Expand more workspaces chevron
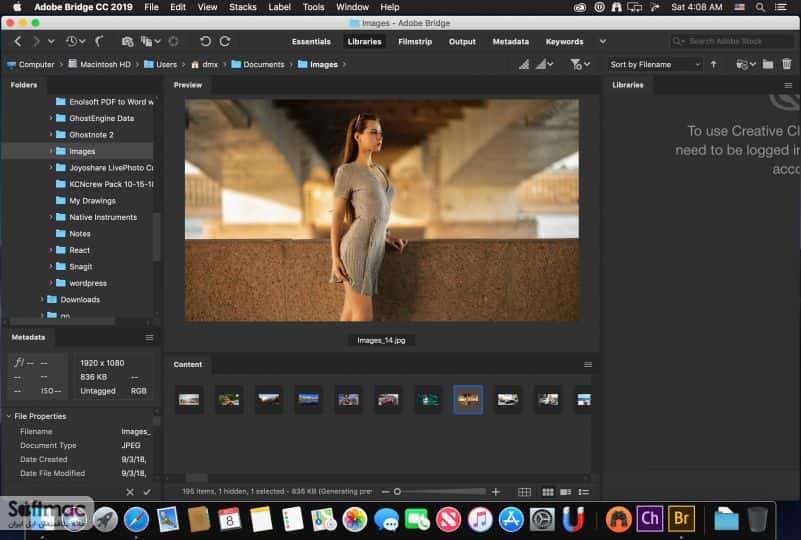 point(603,41)
